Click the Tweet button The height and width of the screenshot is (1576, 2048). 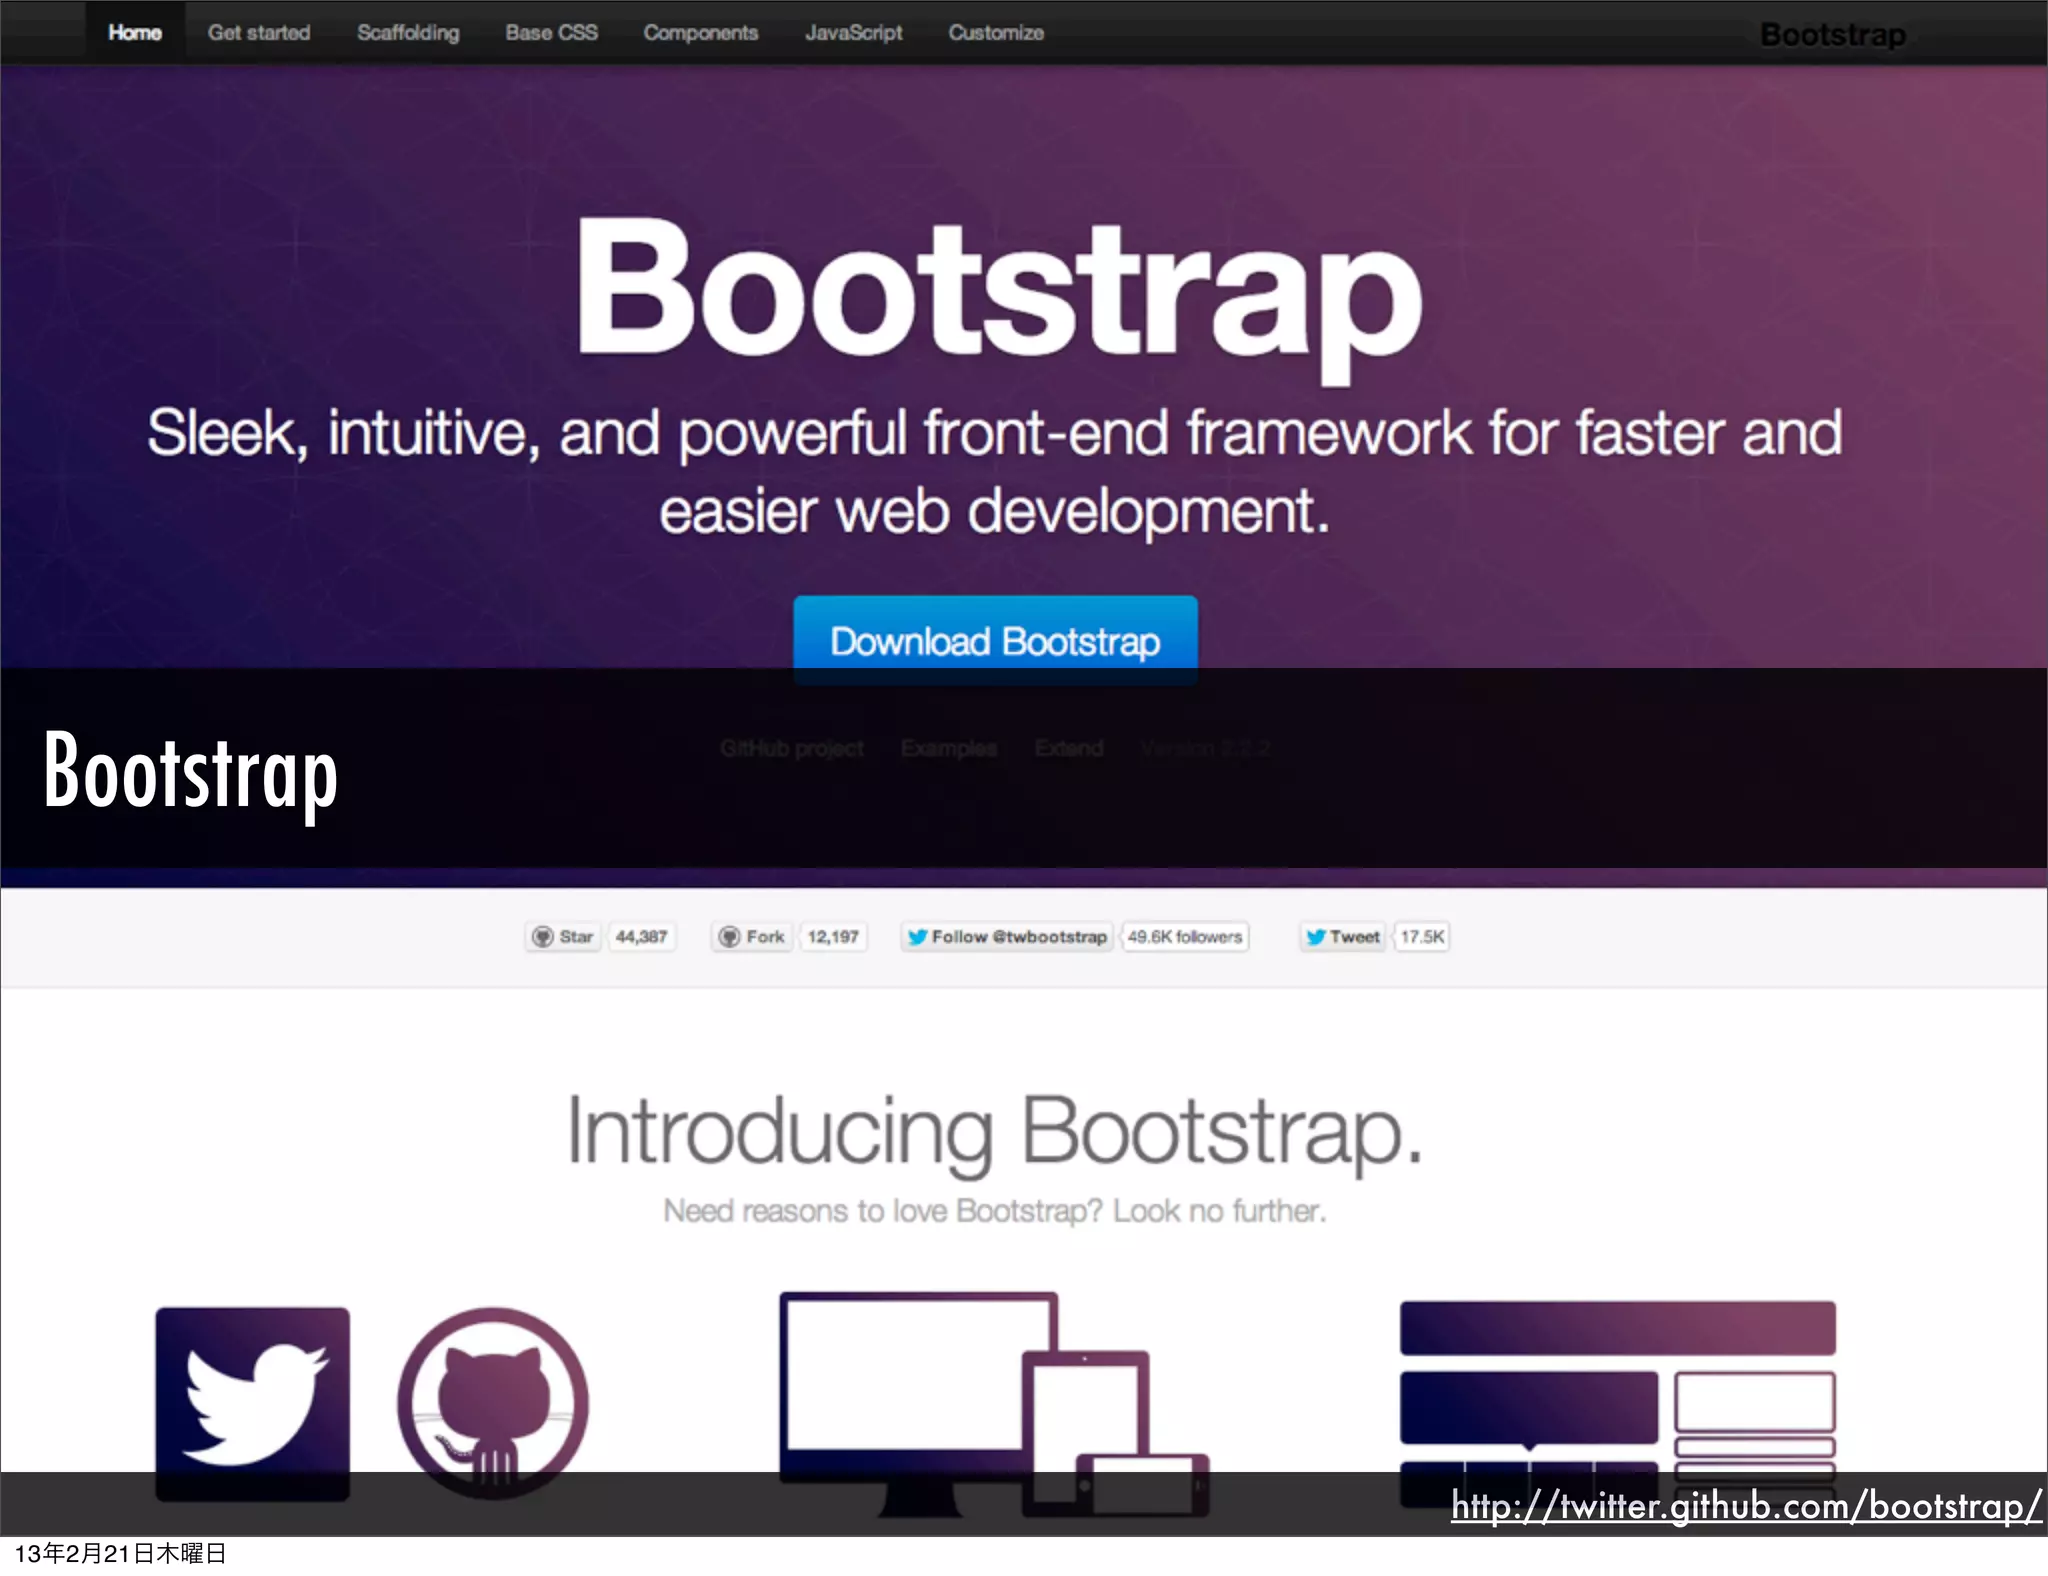1343,937
